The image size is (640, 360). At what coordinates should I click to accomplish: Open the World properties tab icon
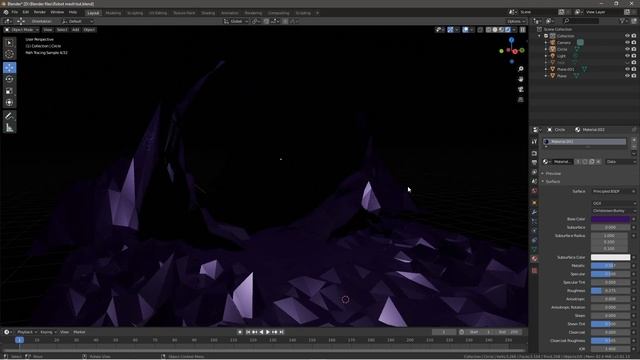pos(534,191)
